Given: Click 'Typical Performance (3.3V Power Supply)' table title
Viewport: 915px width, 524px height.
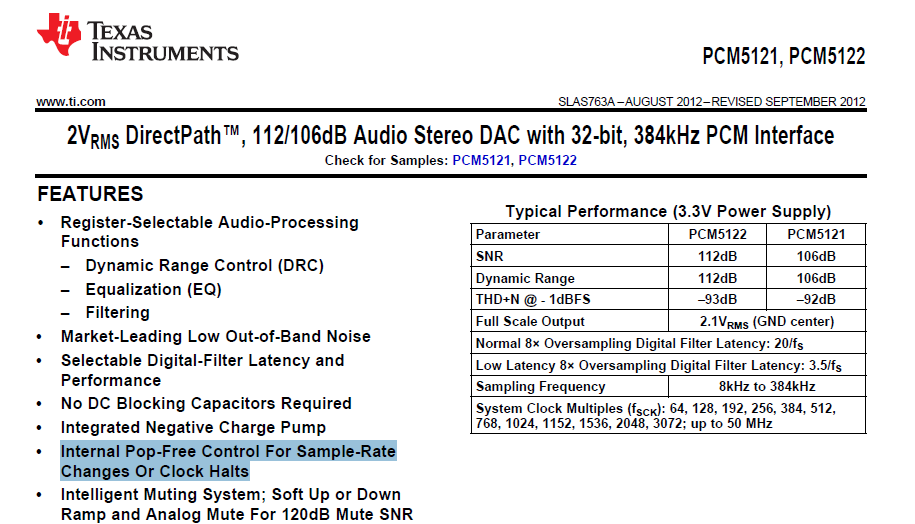Looking at the screenshot, I should 668,211.
